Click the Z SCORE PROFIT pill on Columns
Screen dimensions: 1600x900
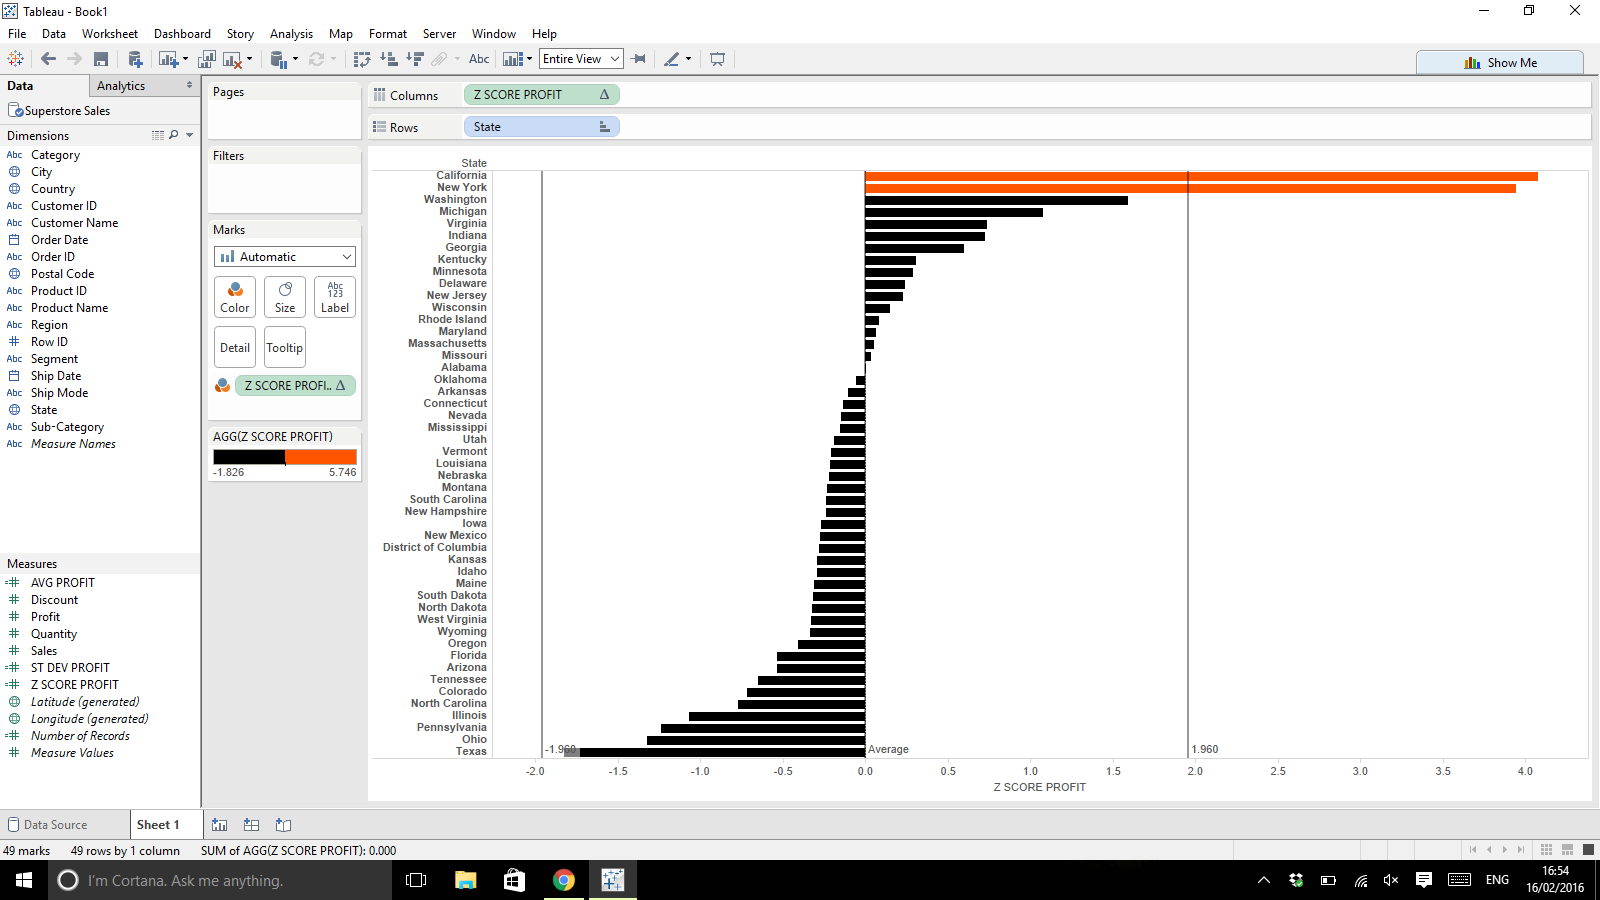pos(542,95)
